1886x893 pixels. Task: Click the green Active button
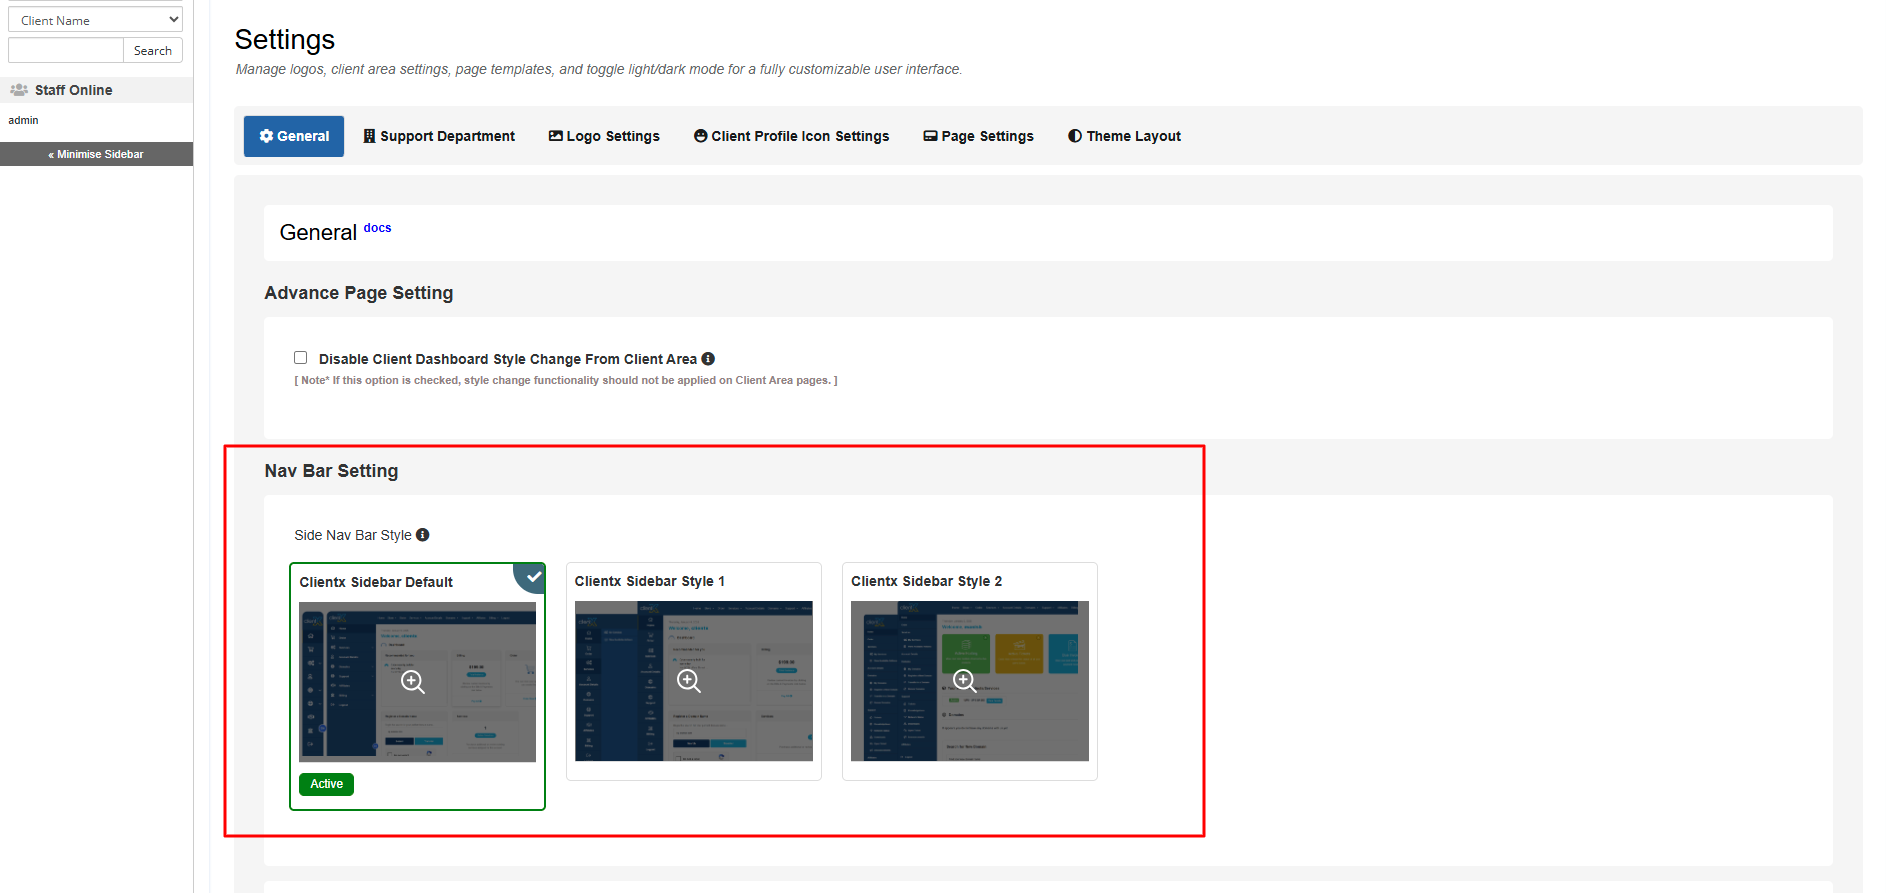(326, 784)
